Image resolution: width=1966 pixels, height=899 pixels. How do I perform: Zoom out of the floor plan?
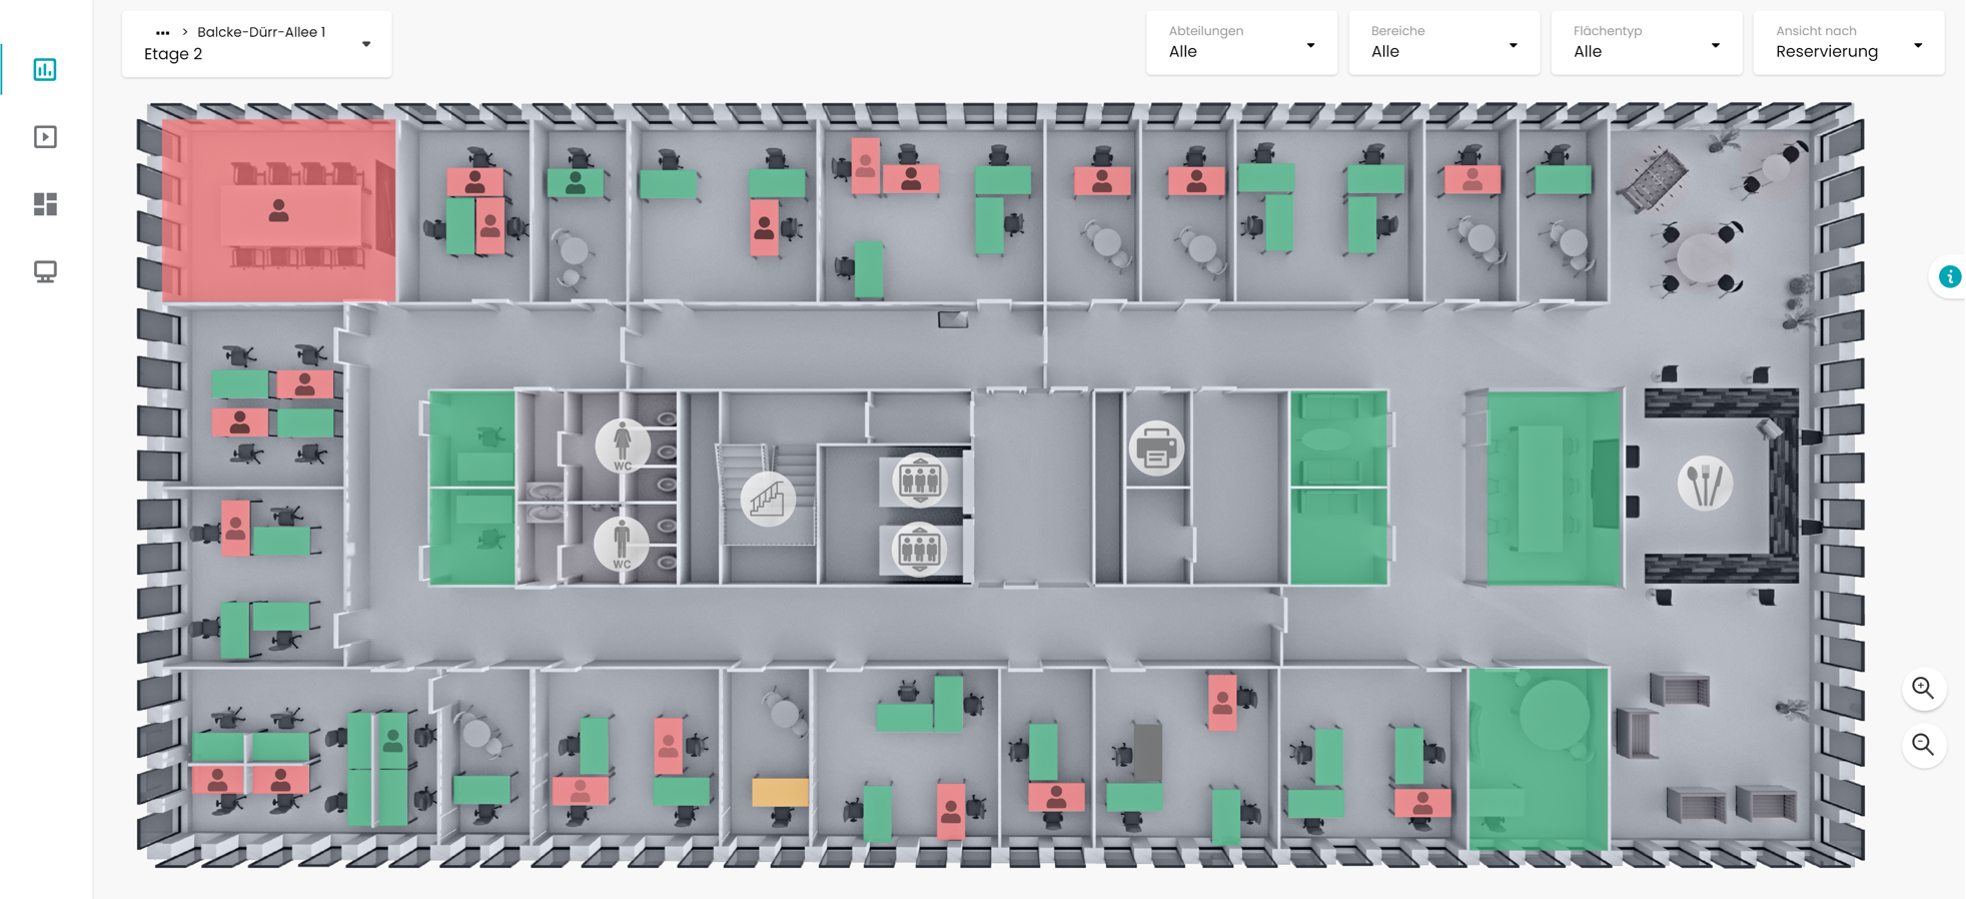tap(1923, 745)
